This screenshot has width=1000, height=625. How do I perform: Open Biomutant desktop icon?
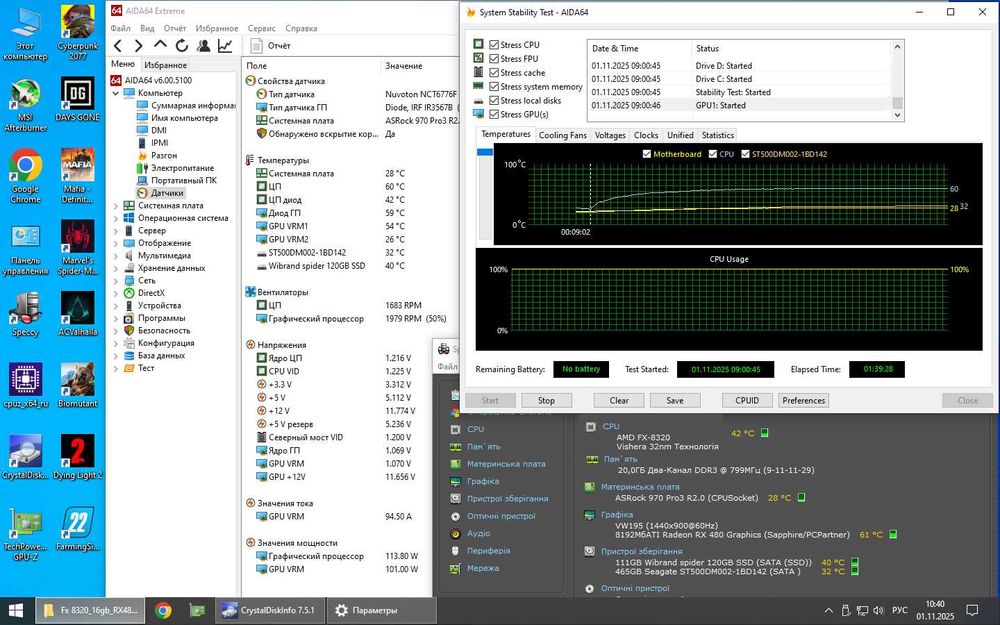click(x=78, y=386)
